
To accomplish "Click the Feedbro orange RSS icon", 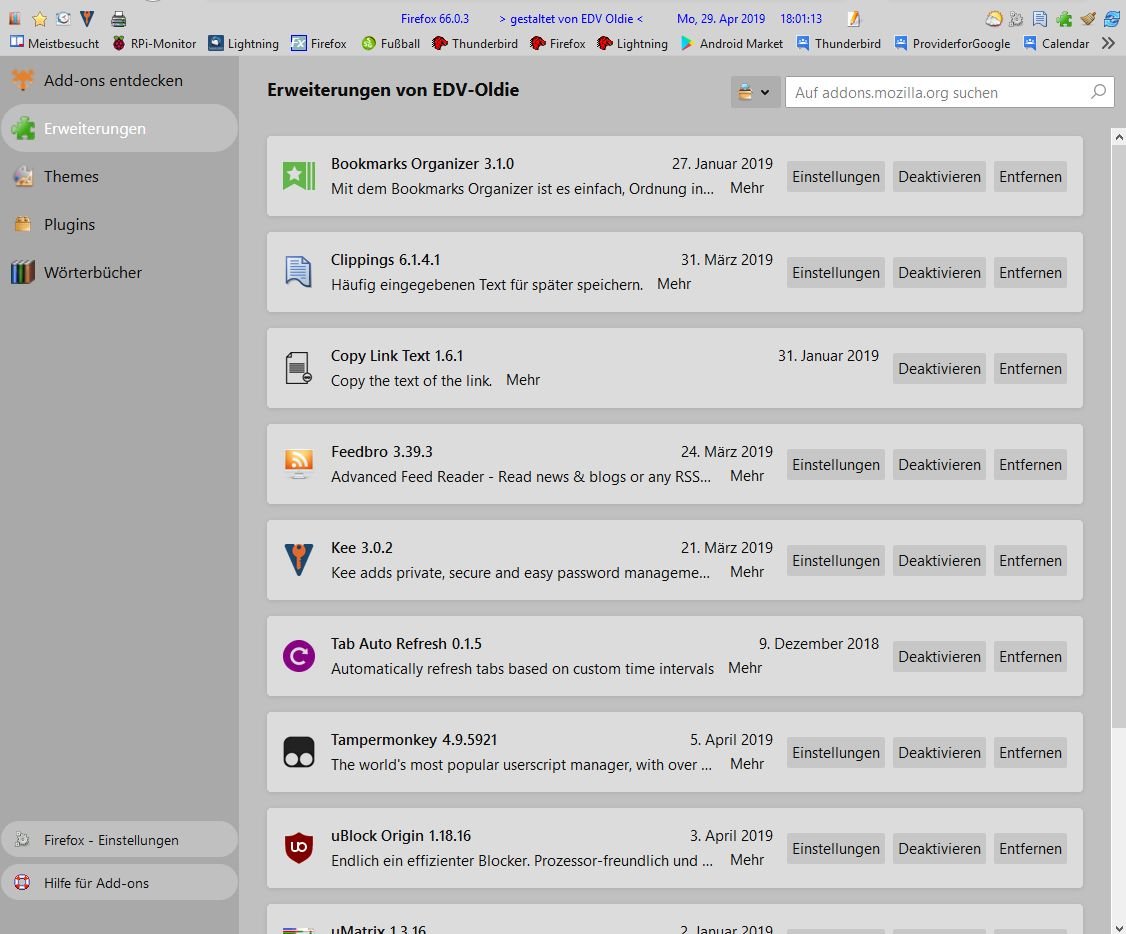I will [299, 464].
